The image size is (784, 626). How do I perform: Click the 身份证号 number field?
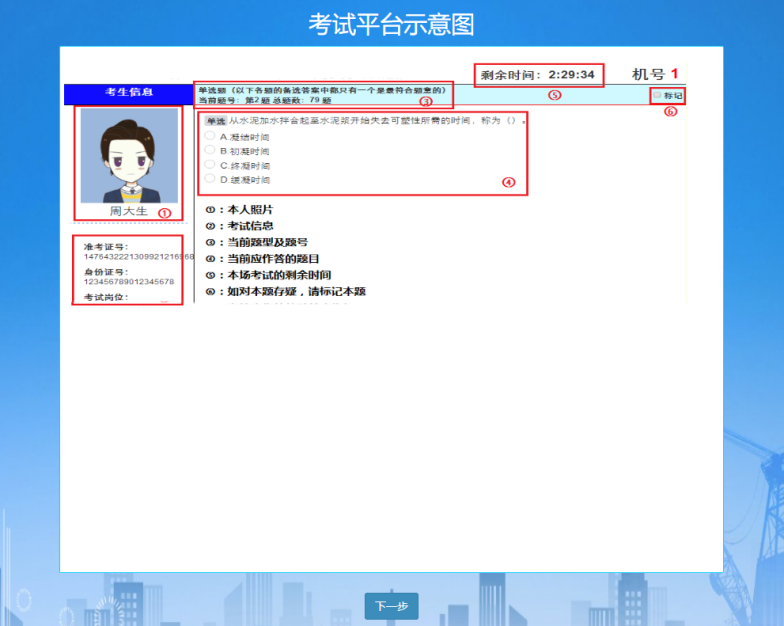[129, 282]
